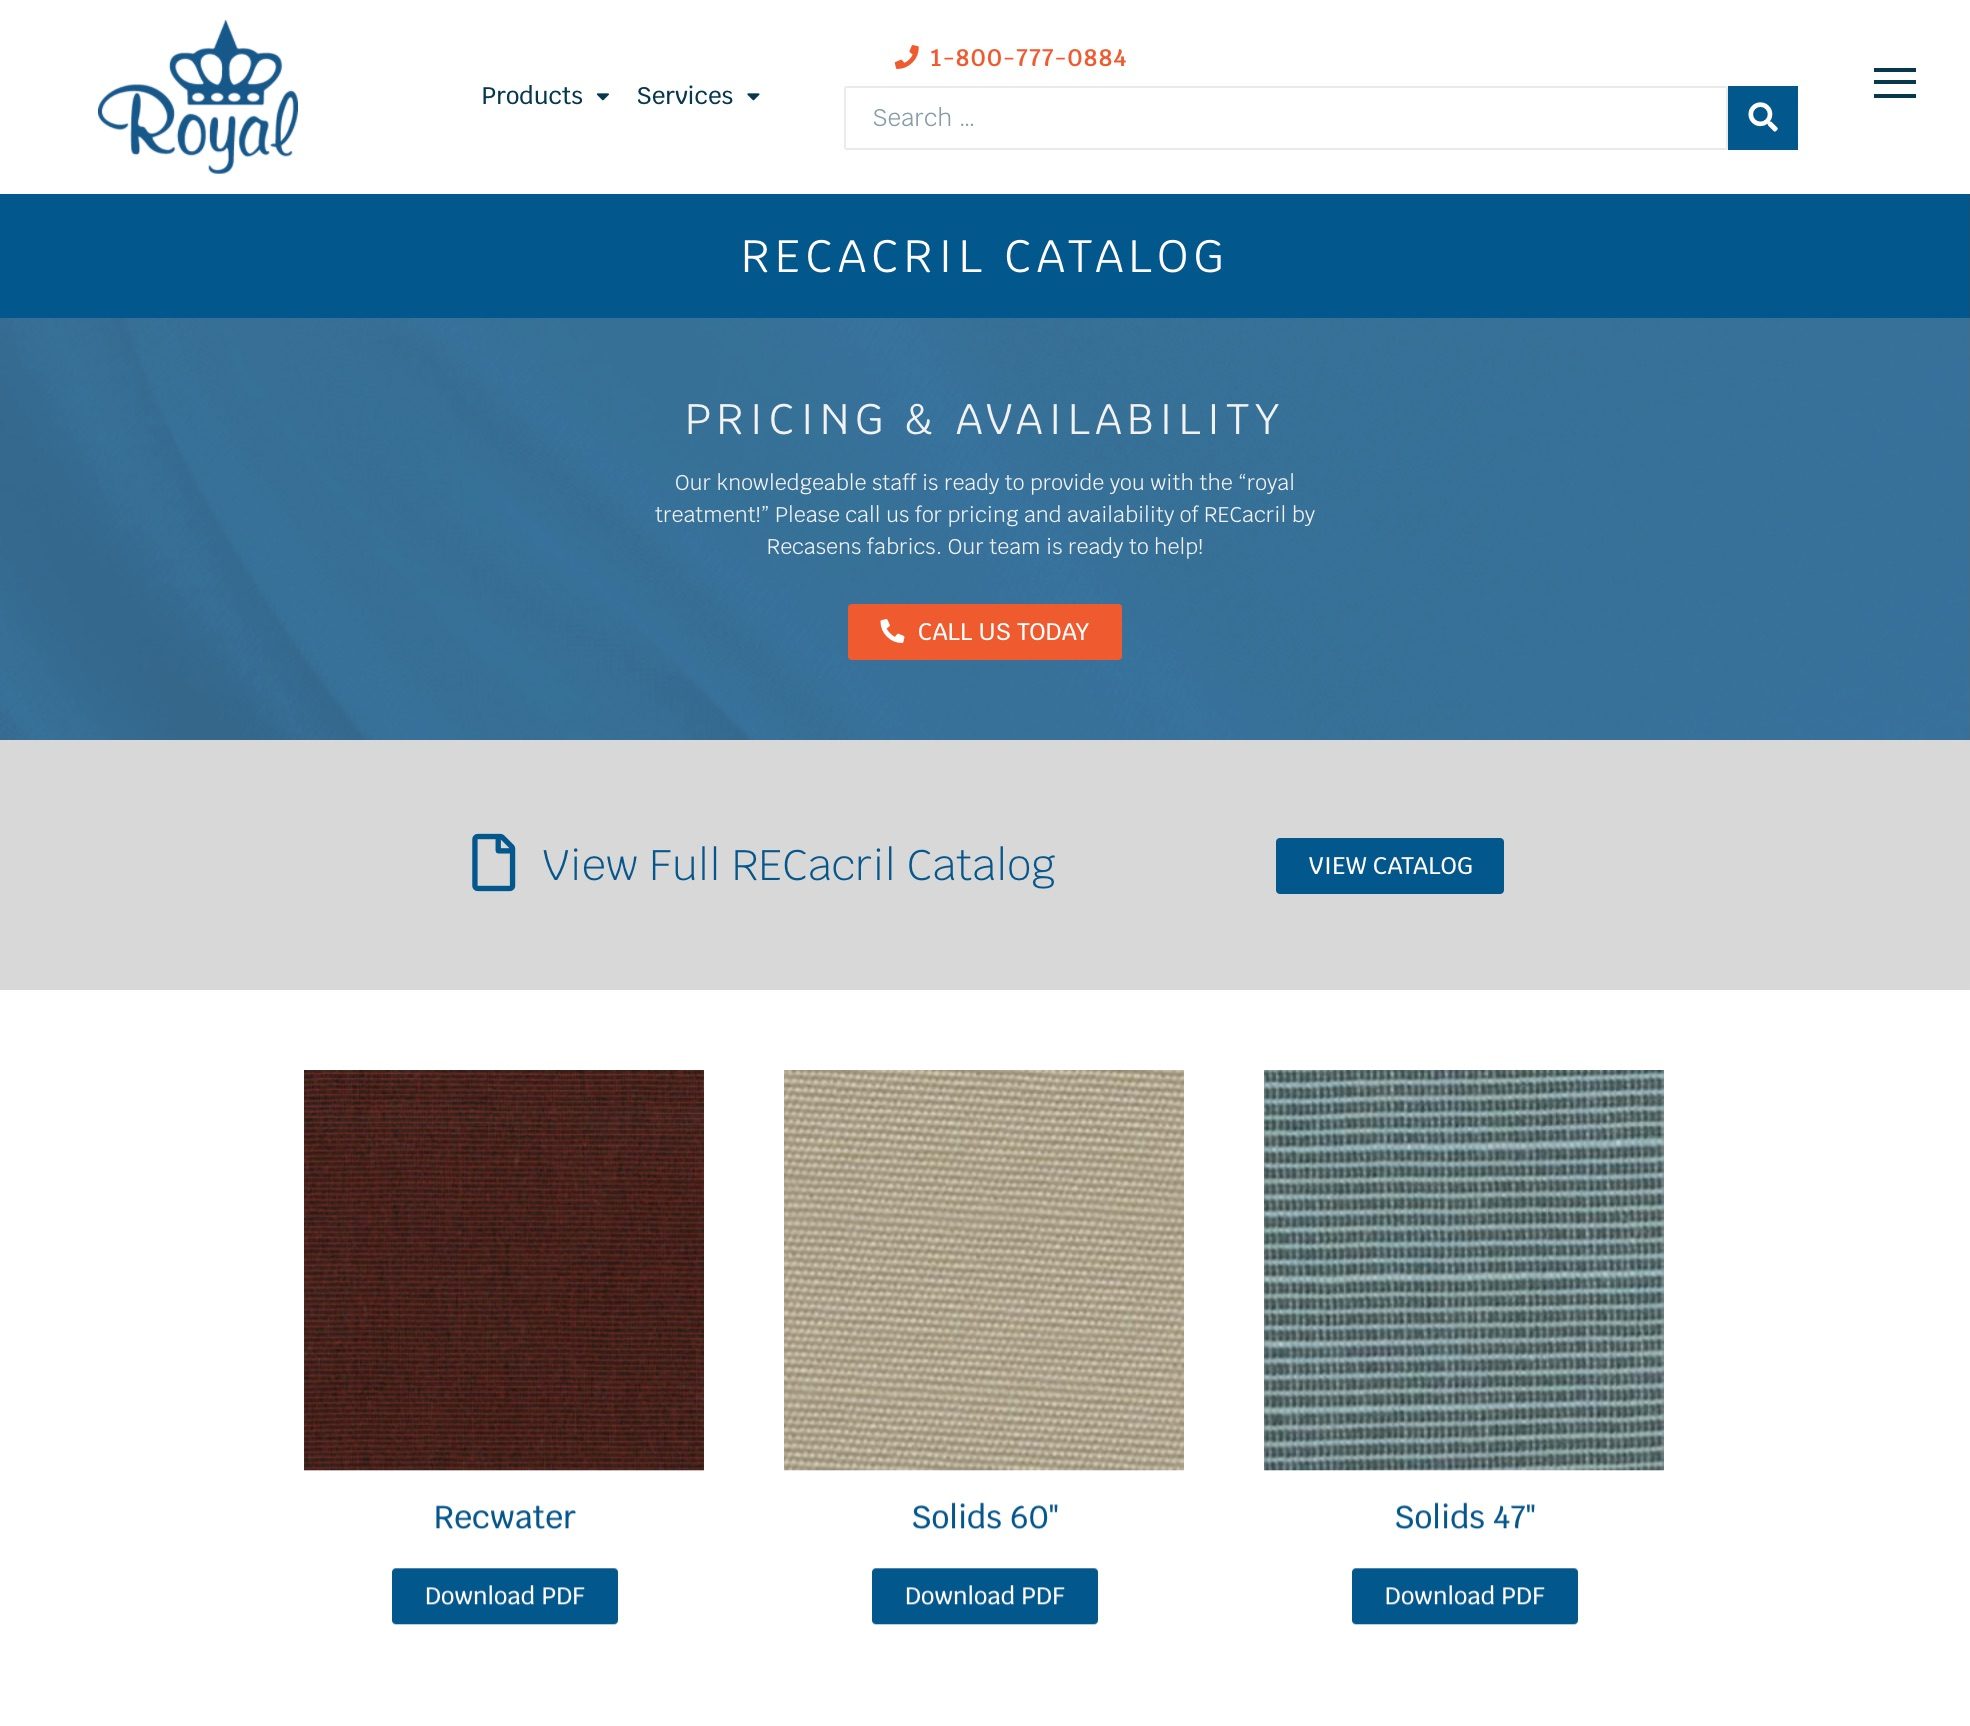Click the Royal crown logo
The image size is (1970, 1726).
click(198, 97)
